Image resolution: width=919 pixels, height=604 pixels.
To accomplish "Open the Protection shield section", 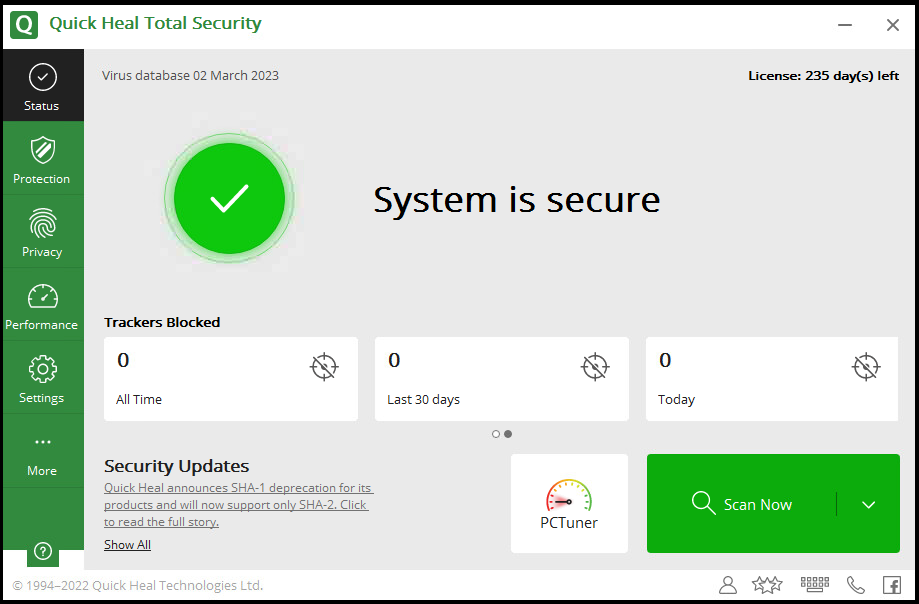I will [42, 160].
